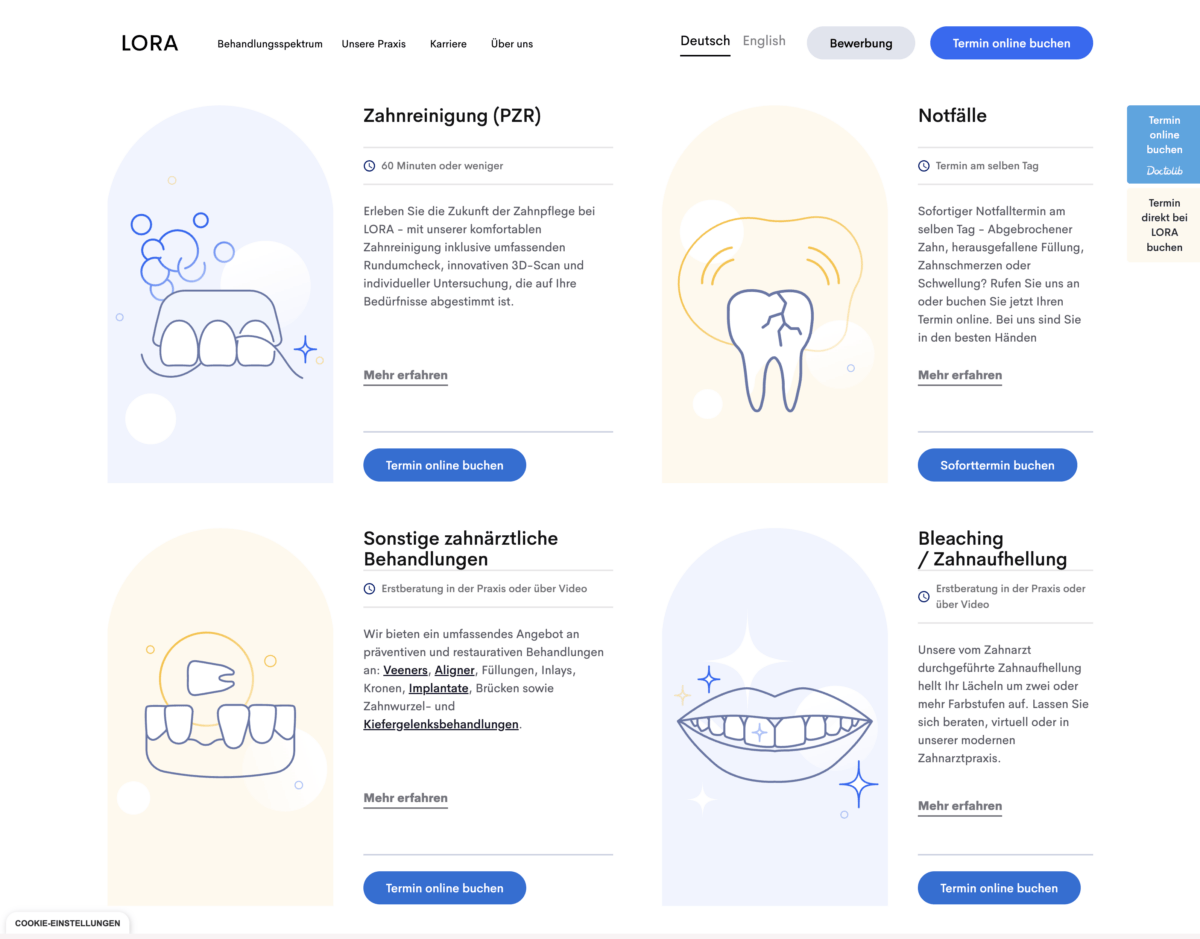Click the Doctolib logo in the side widget

[1164, 170]
